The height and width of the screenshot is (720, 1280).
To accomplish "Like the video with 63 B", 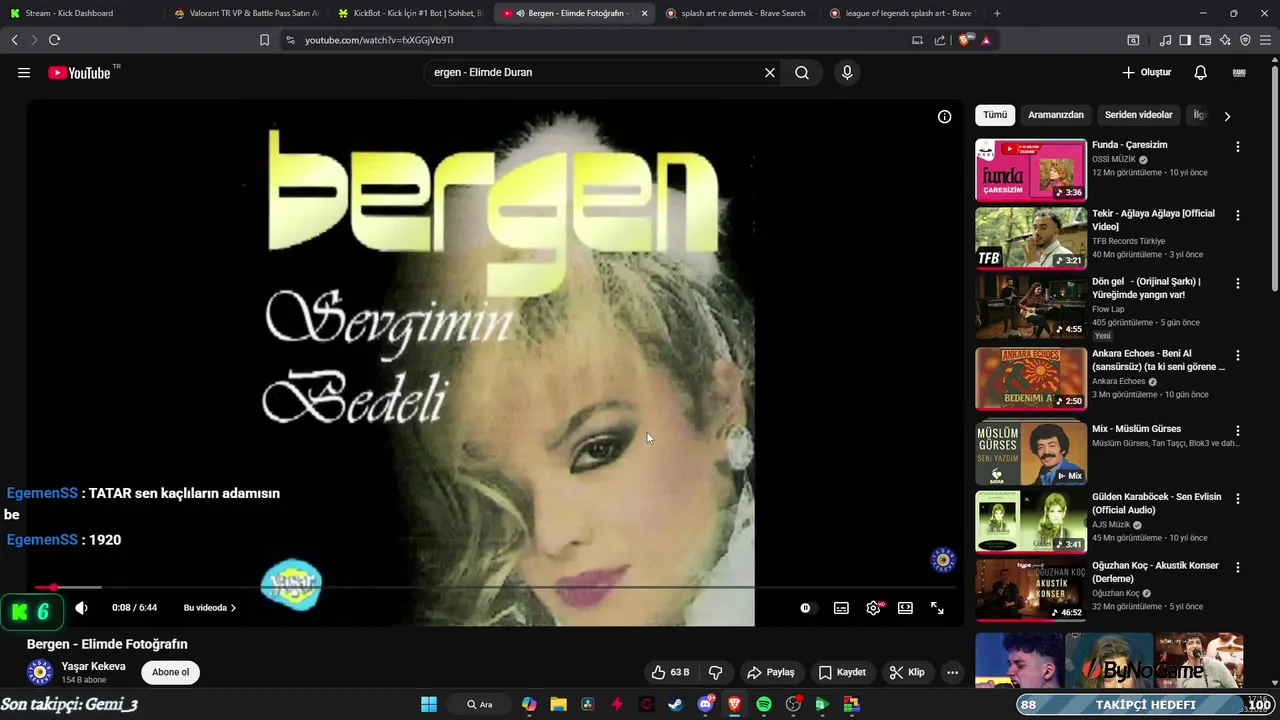I will click(x=670, y=672).
